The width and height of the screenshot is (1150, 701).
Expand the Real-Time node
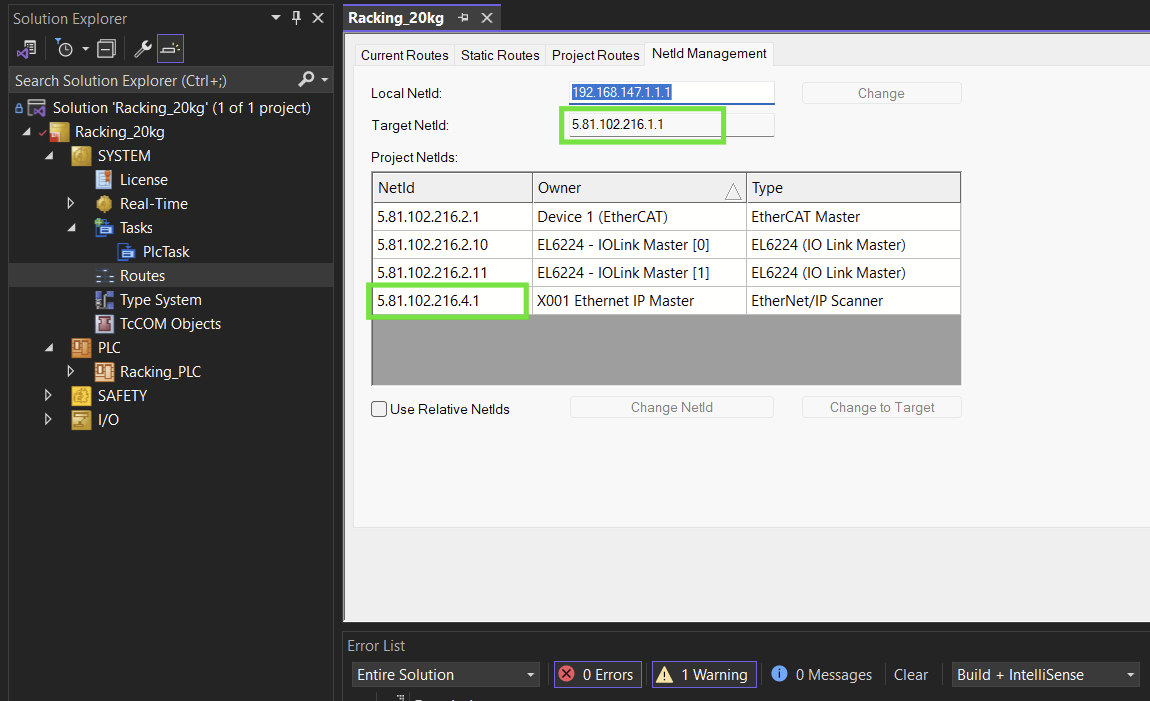71,203
